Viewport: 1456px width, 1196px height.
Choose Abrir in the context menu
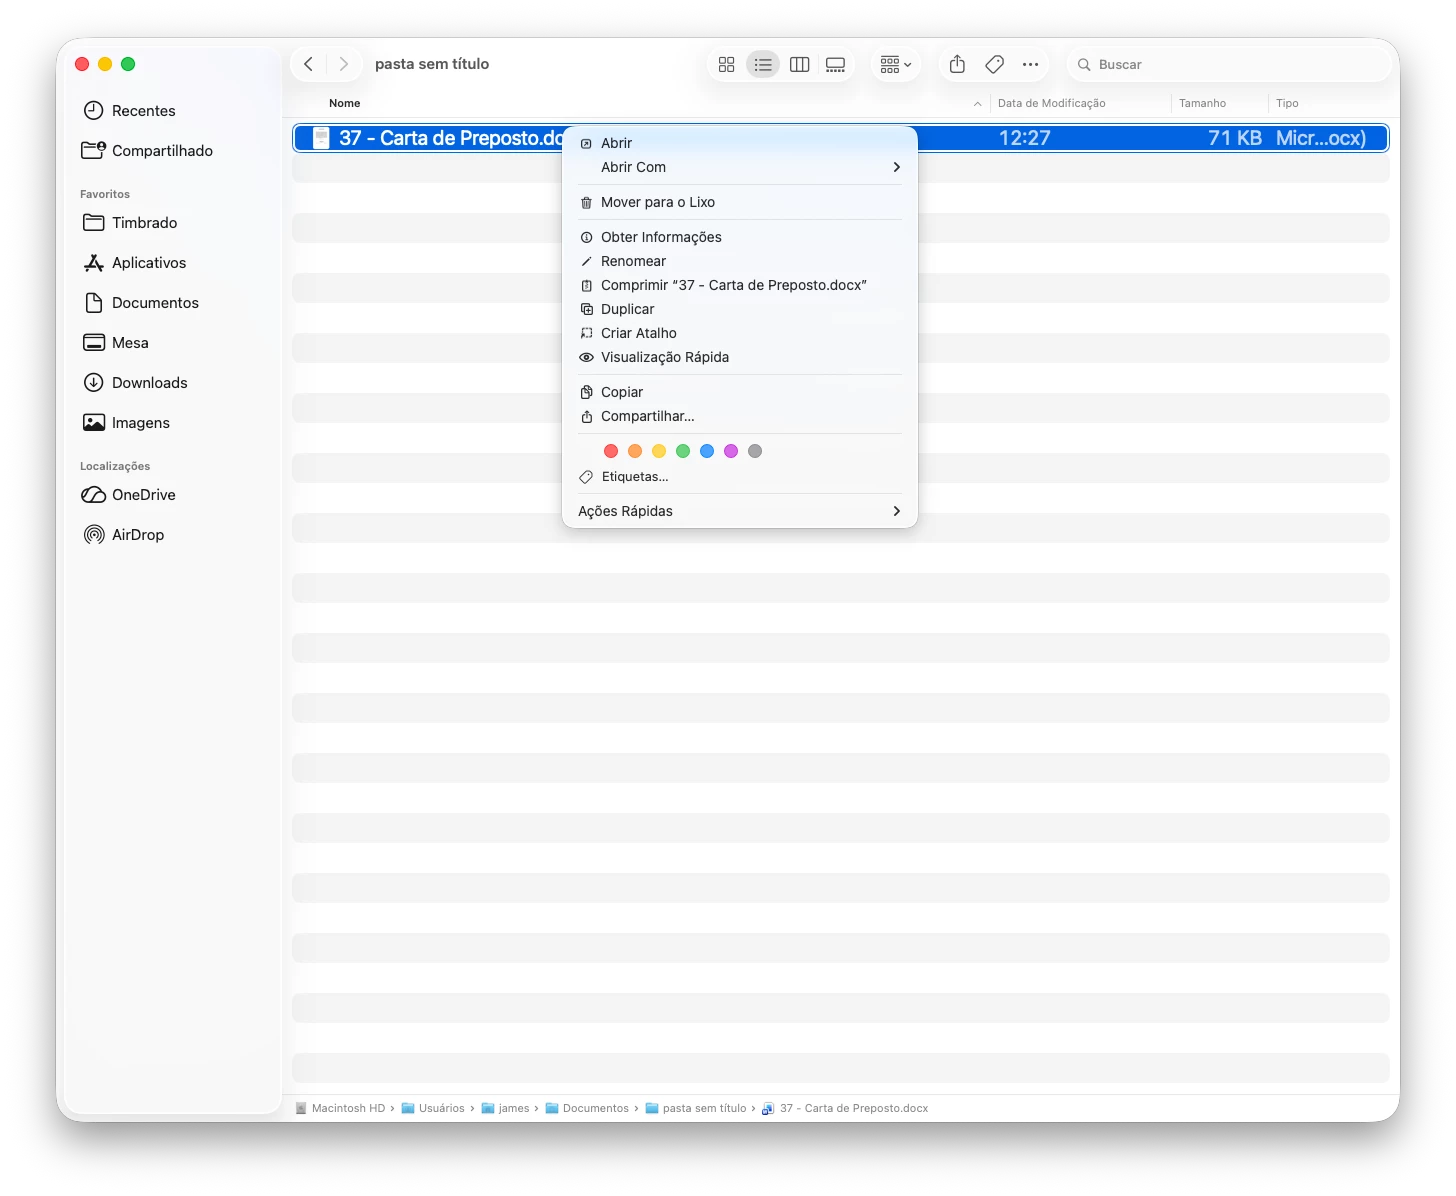(x=740, y=143)
